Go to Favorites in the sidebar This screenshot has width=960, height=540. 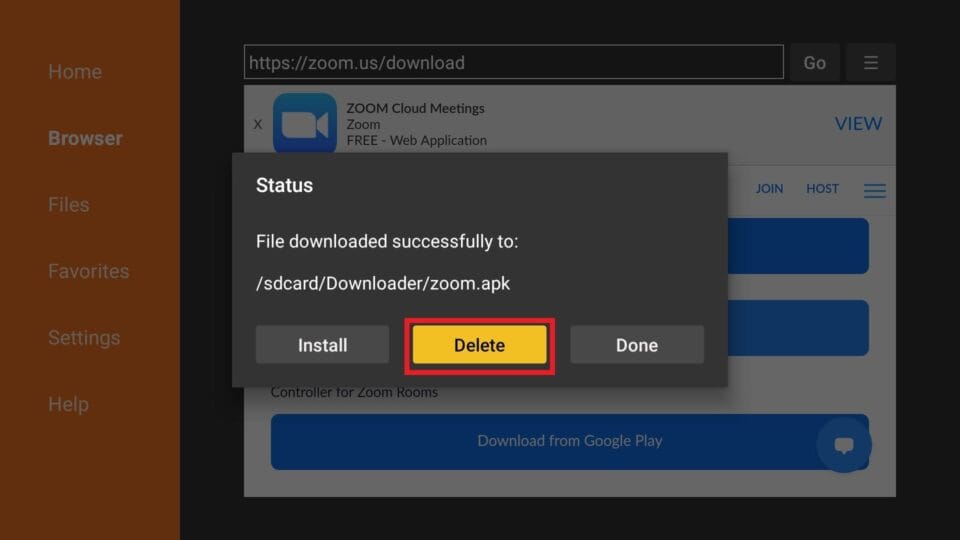89,271
